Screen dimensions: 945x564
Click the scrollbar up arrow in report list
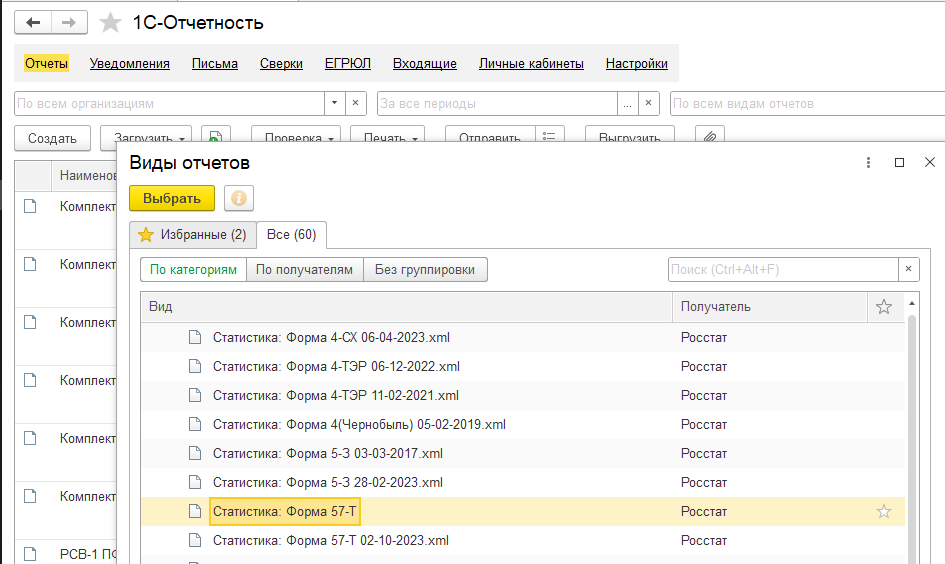[x=912, y=303]
